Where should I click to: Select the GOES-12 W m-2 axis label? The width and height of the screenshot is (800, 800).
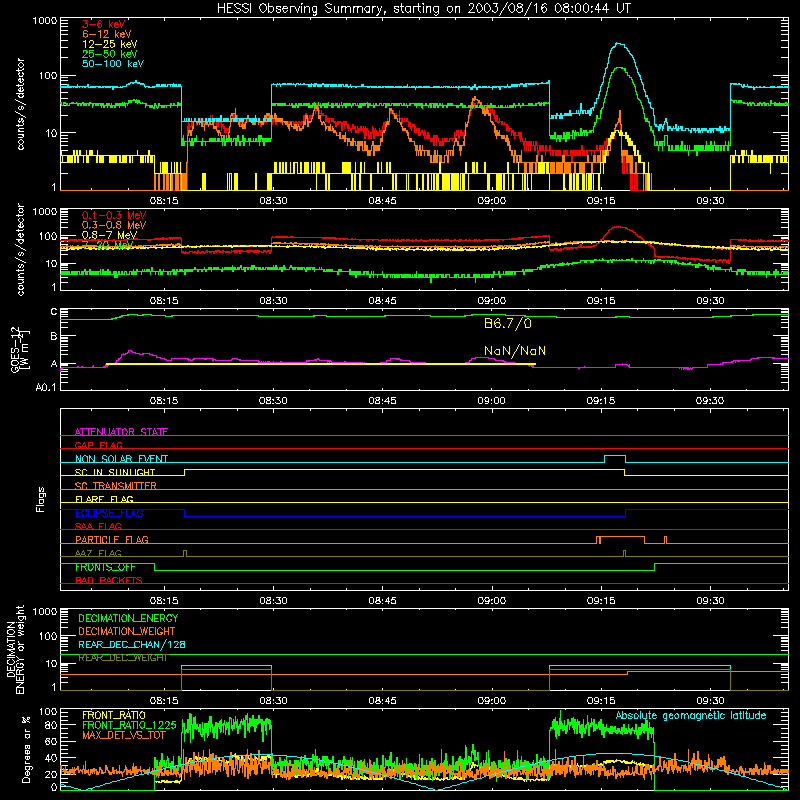coord(19,349)
